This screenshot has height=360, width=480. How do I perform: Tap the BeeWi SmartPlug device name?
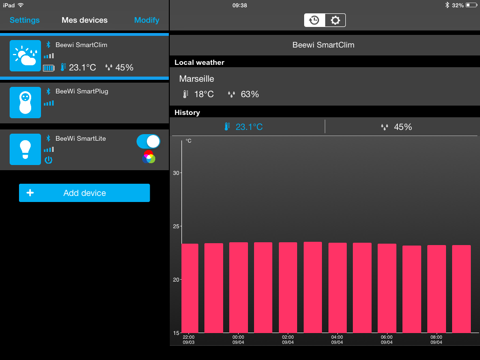click(x=82, y=91)
